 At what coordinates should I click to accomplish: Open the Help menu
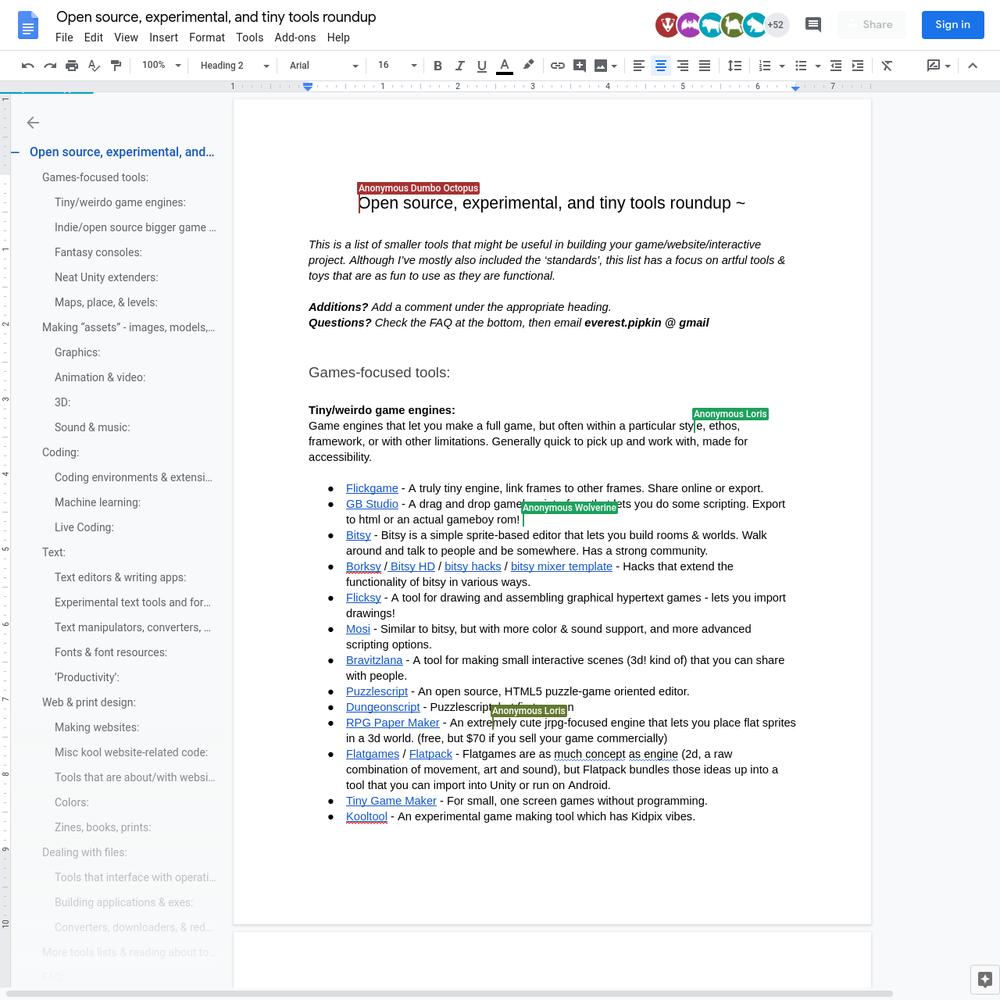(x=338, y=38)
